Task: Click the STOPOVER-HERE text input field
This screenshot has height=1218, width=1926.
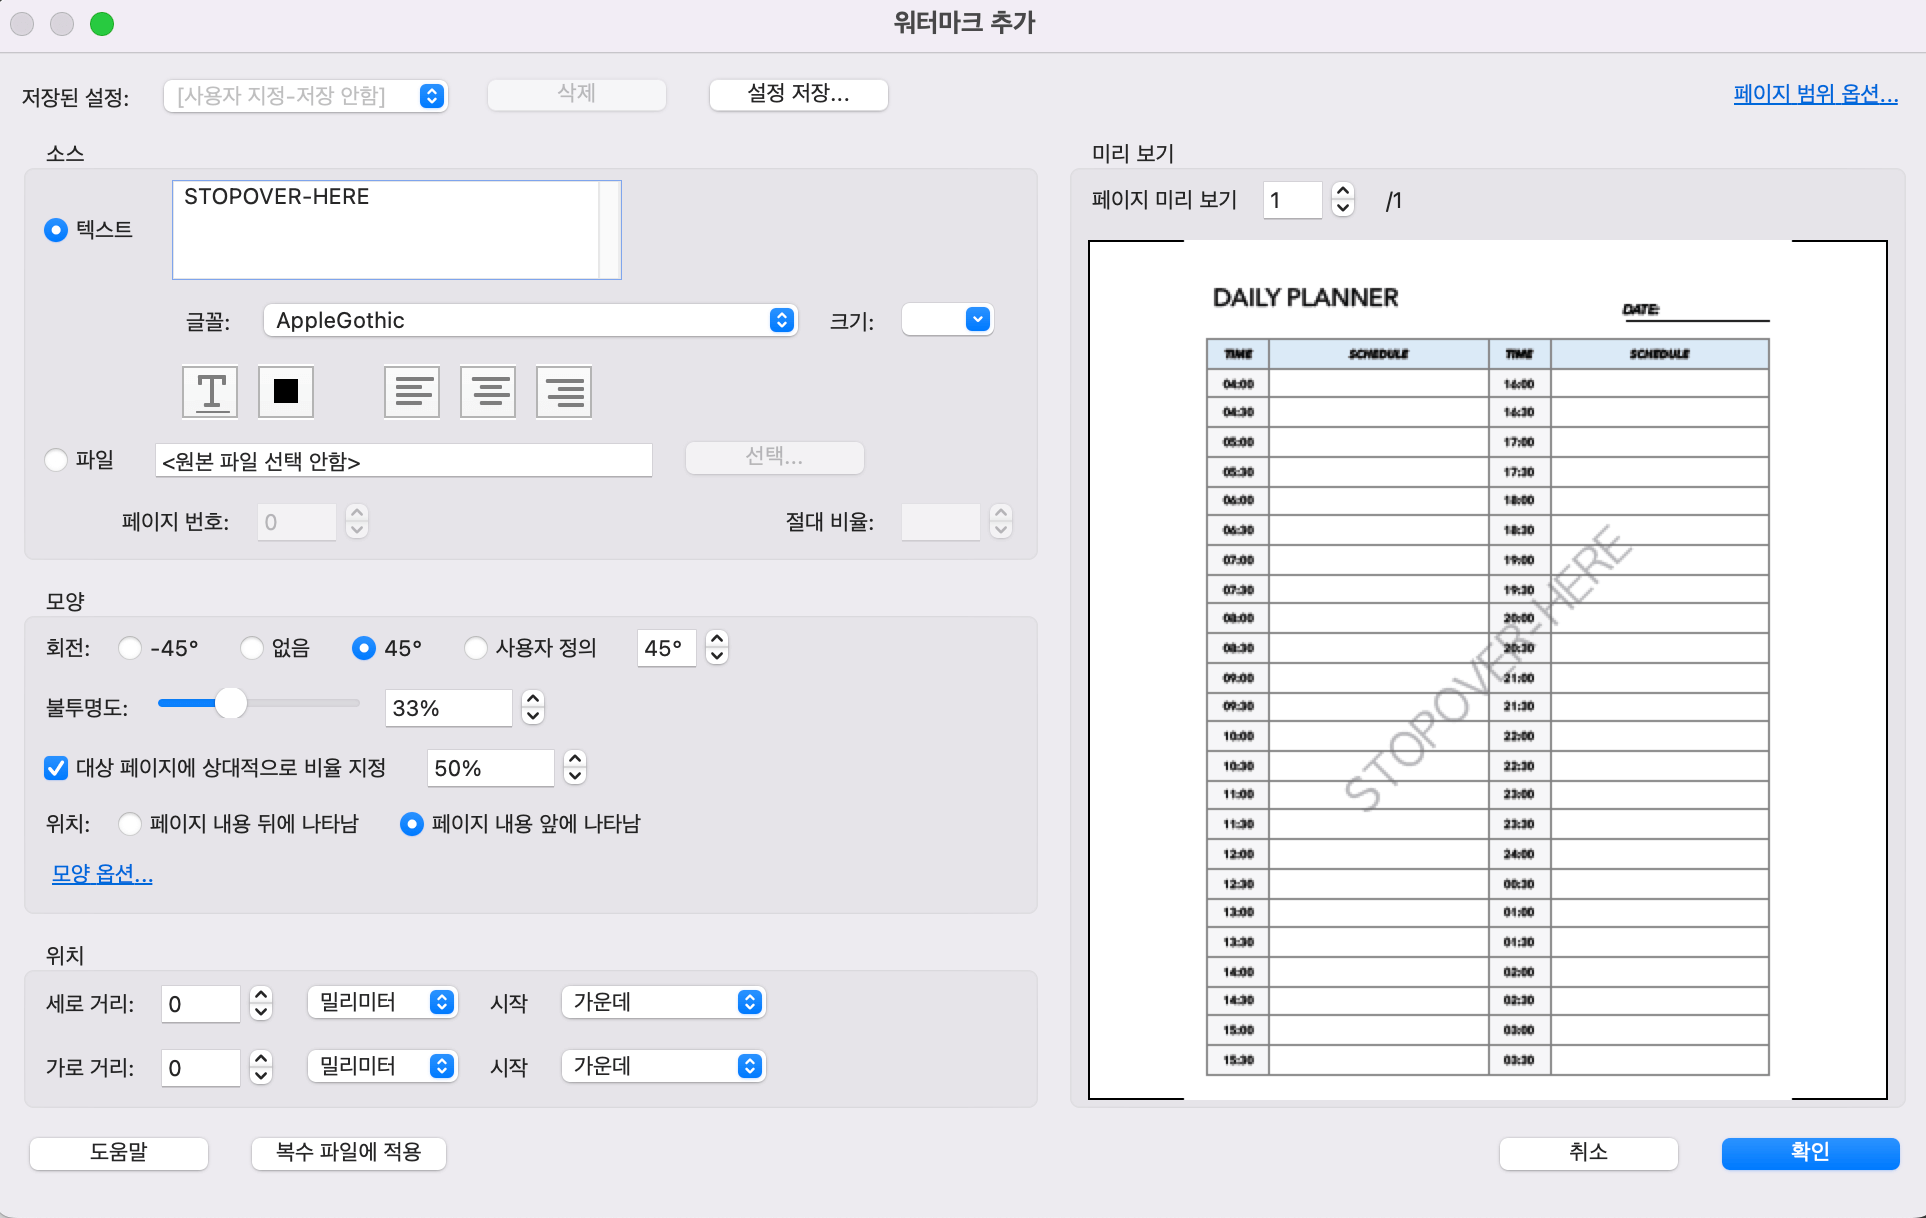Action: pos(395,228)
